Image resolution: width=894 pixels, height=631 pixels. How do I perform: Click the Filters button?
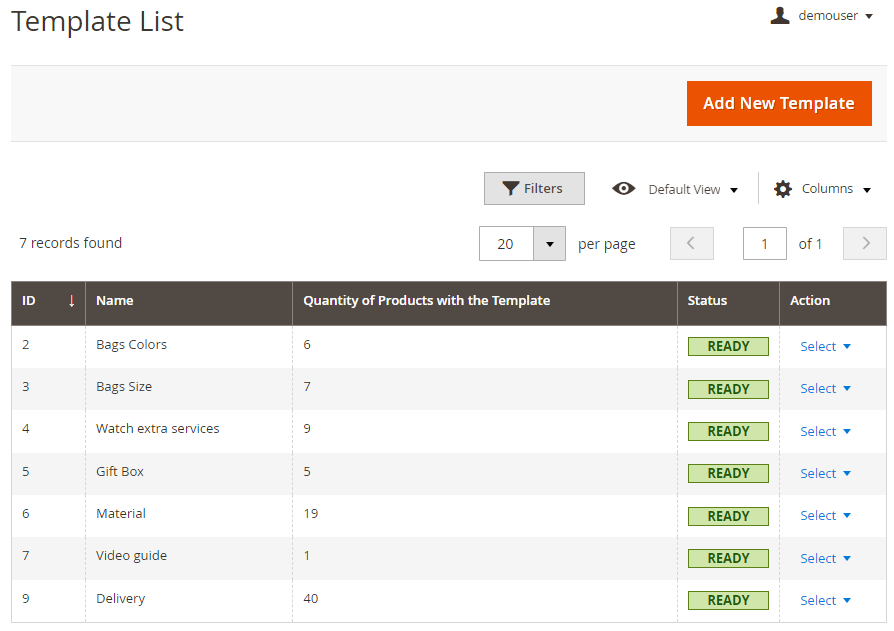point(534,188)
